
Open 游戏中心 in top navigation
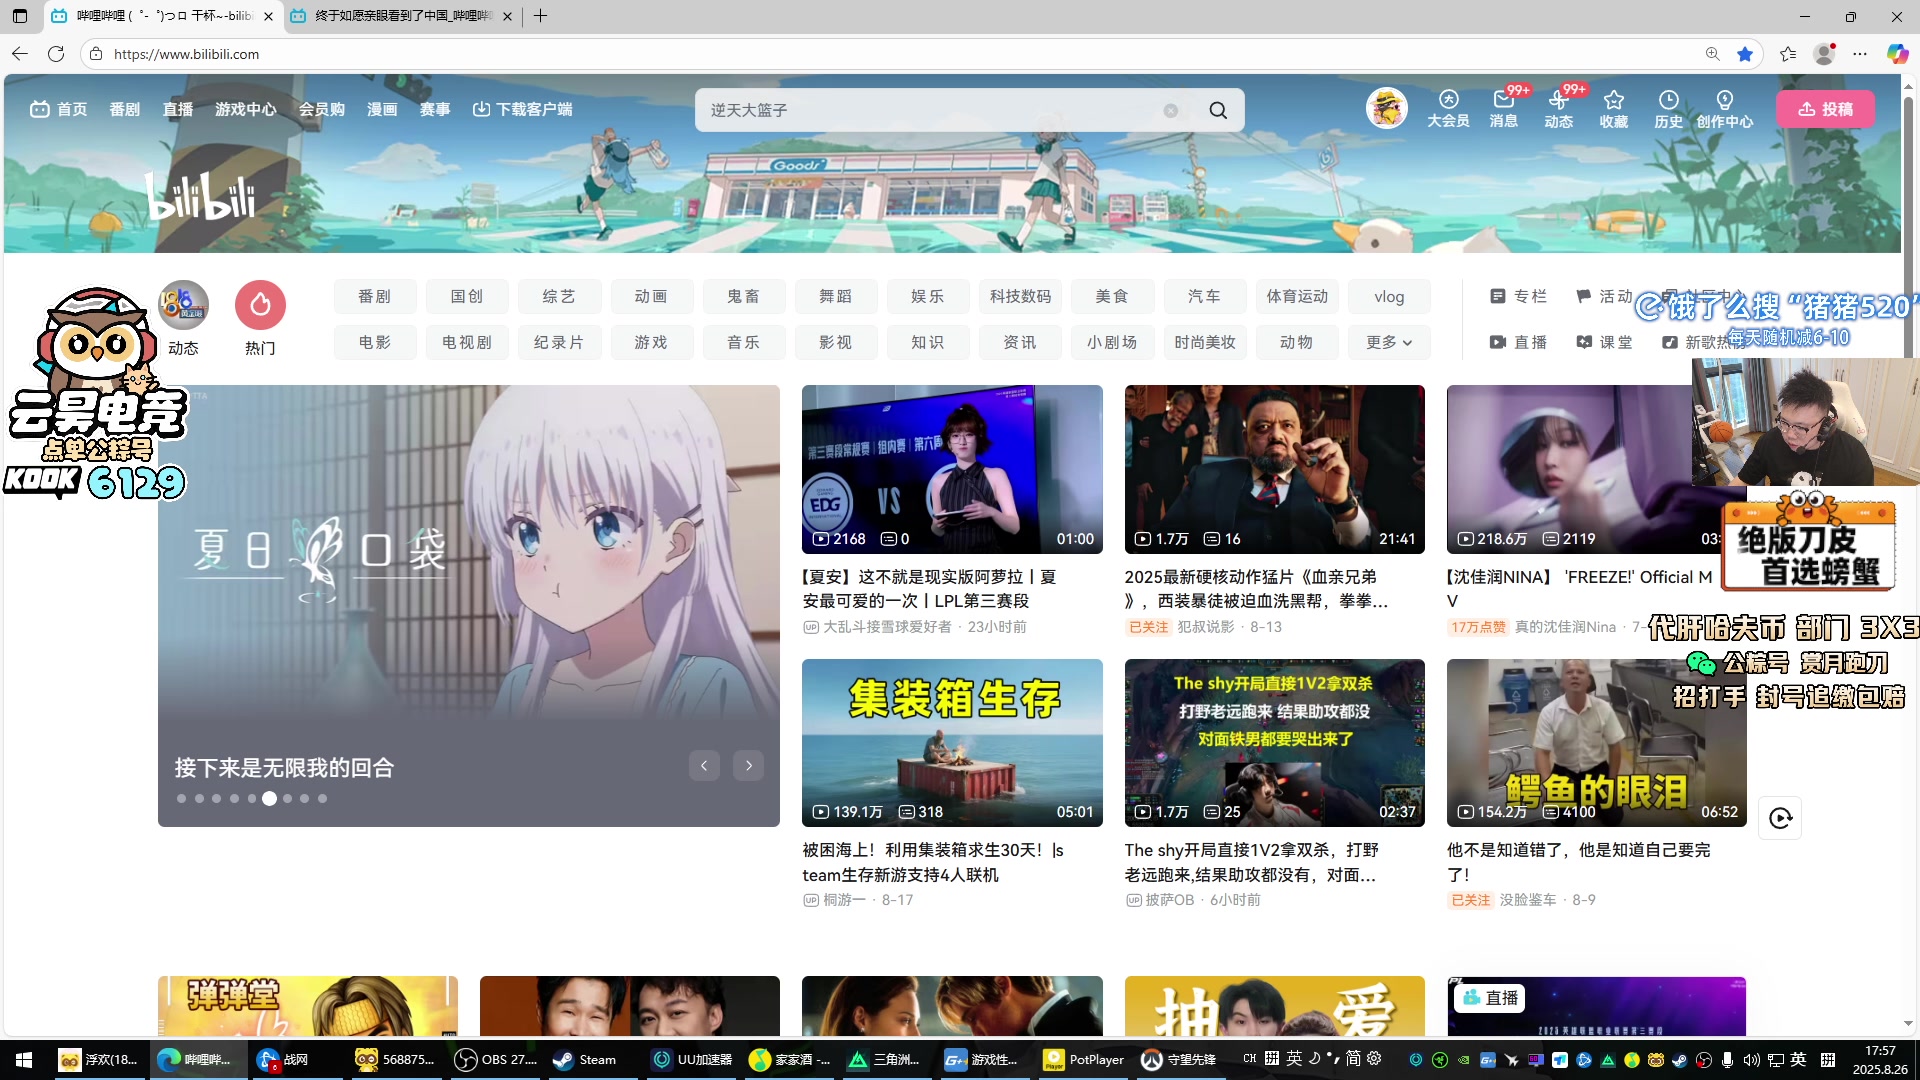pos(246,109)
